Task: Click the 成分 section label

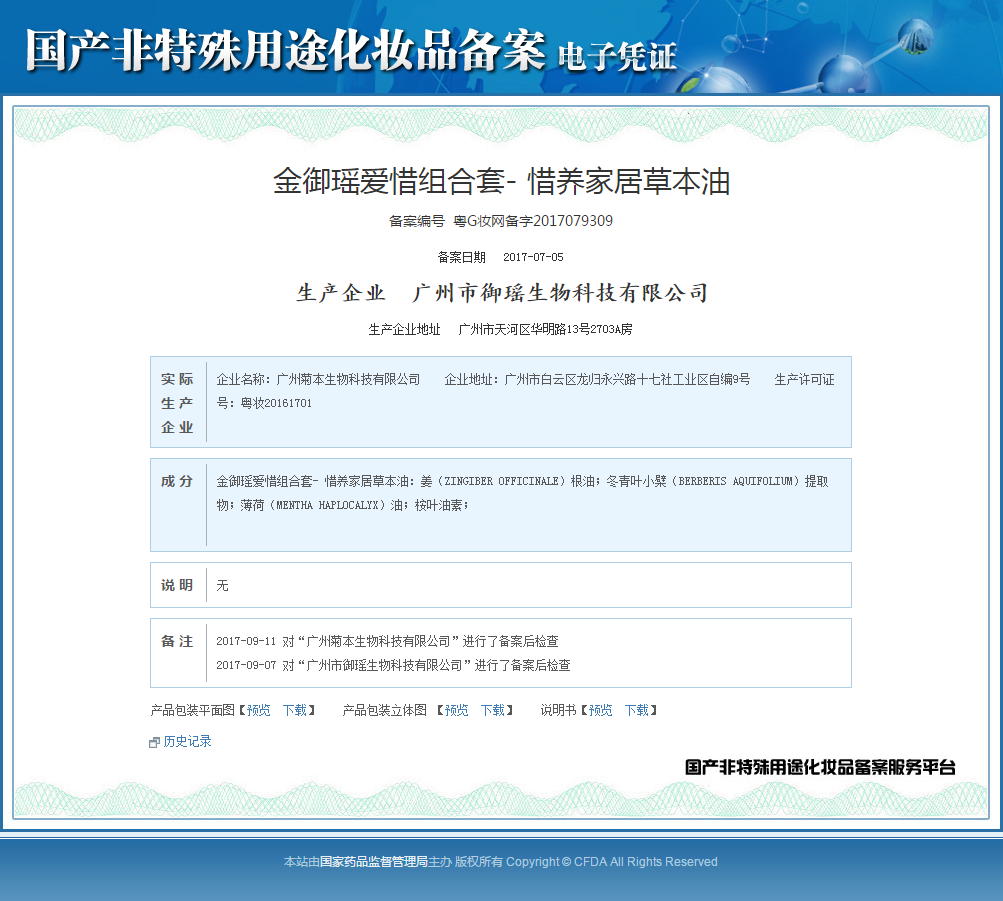Action: tap(177, 481)
